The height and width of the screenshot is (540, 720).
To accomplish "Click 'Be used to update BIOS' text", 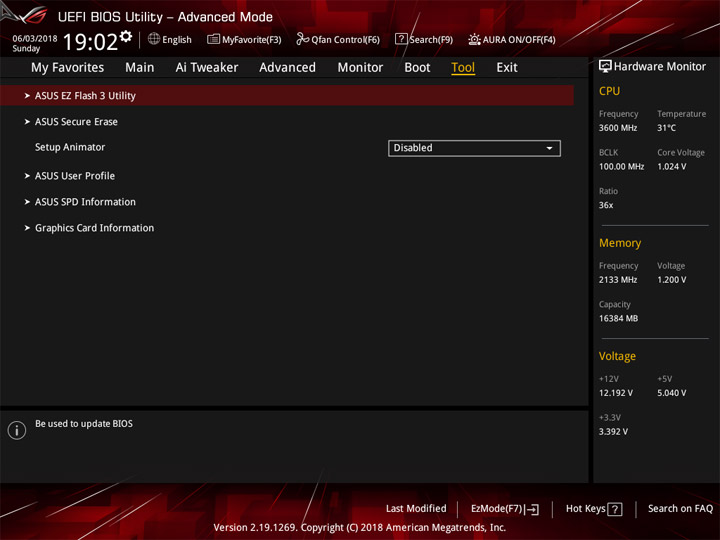I will [x=84, y=424].
